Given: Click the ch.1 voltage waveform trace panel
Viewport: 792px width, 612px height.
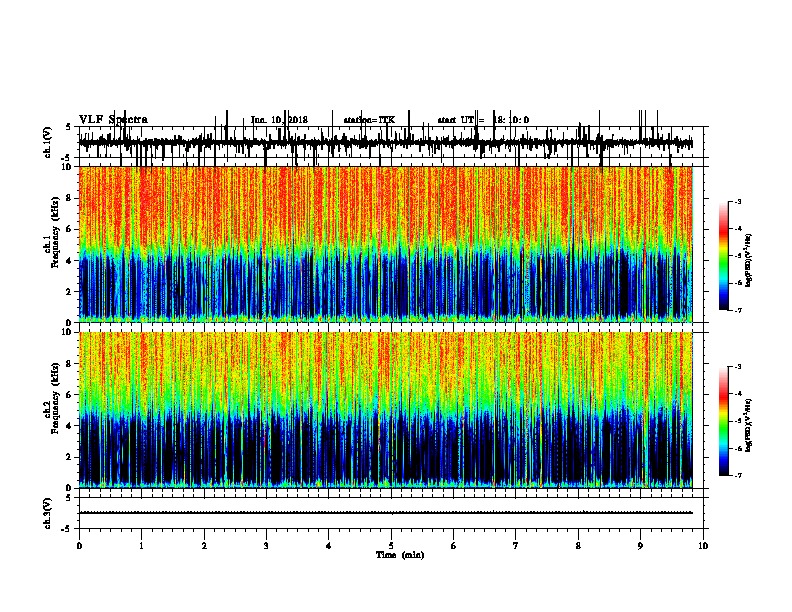Looking at the screenshot, I should click(x=391, y=142).
